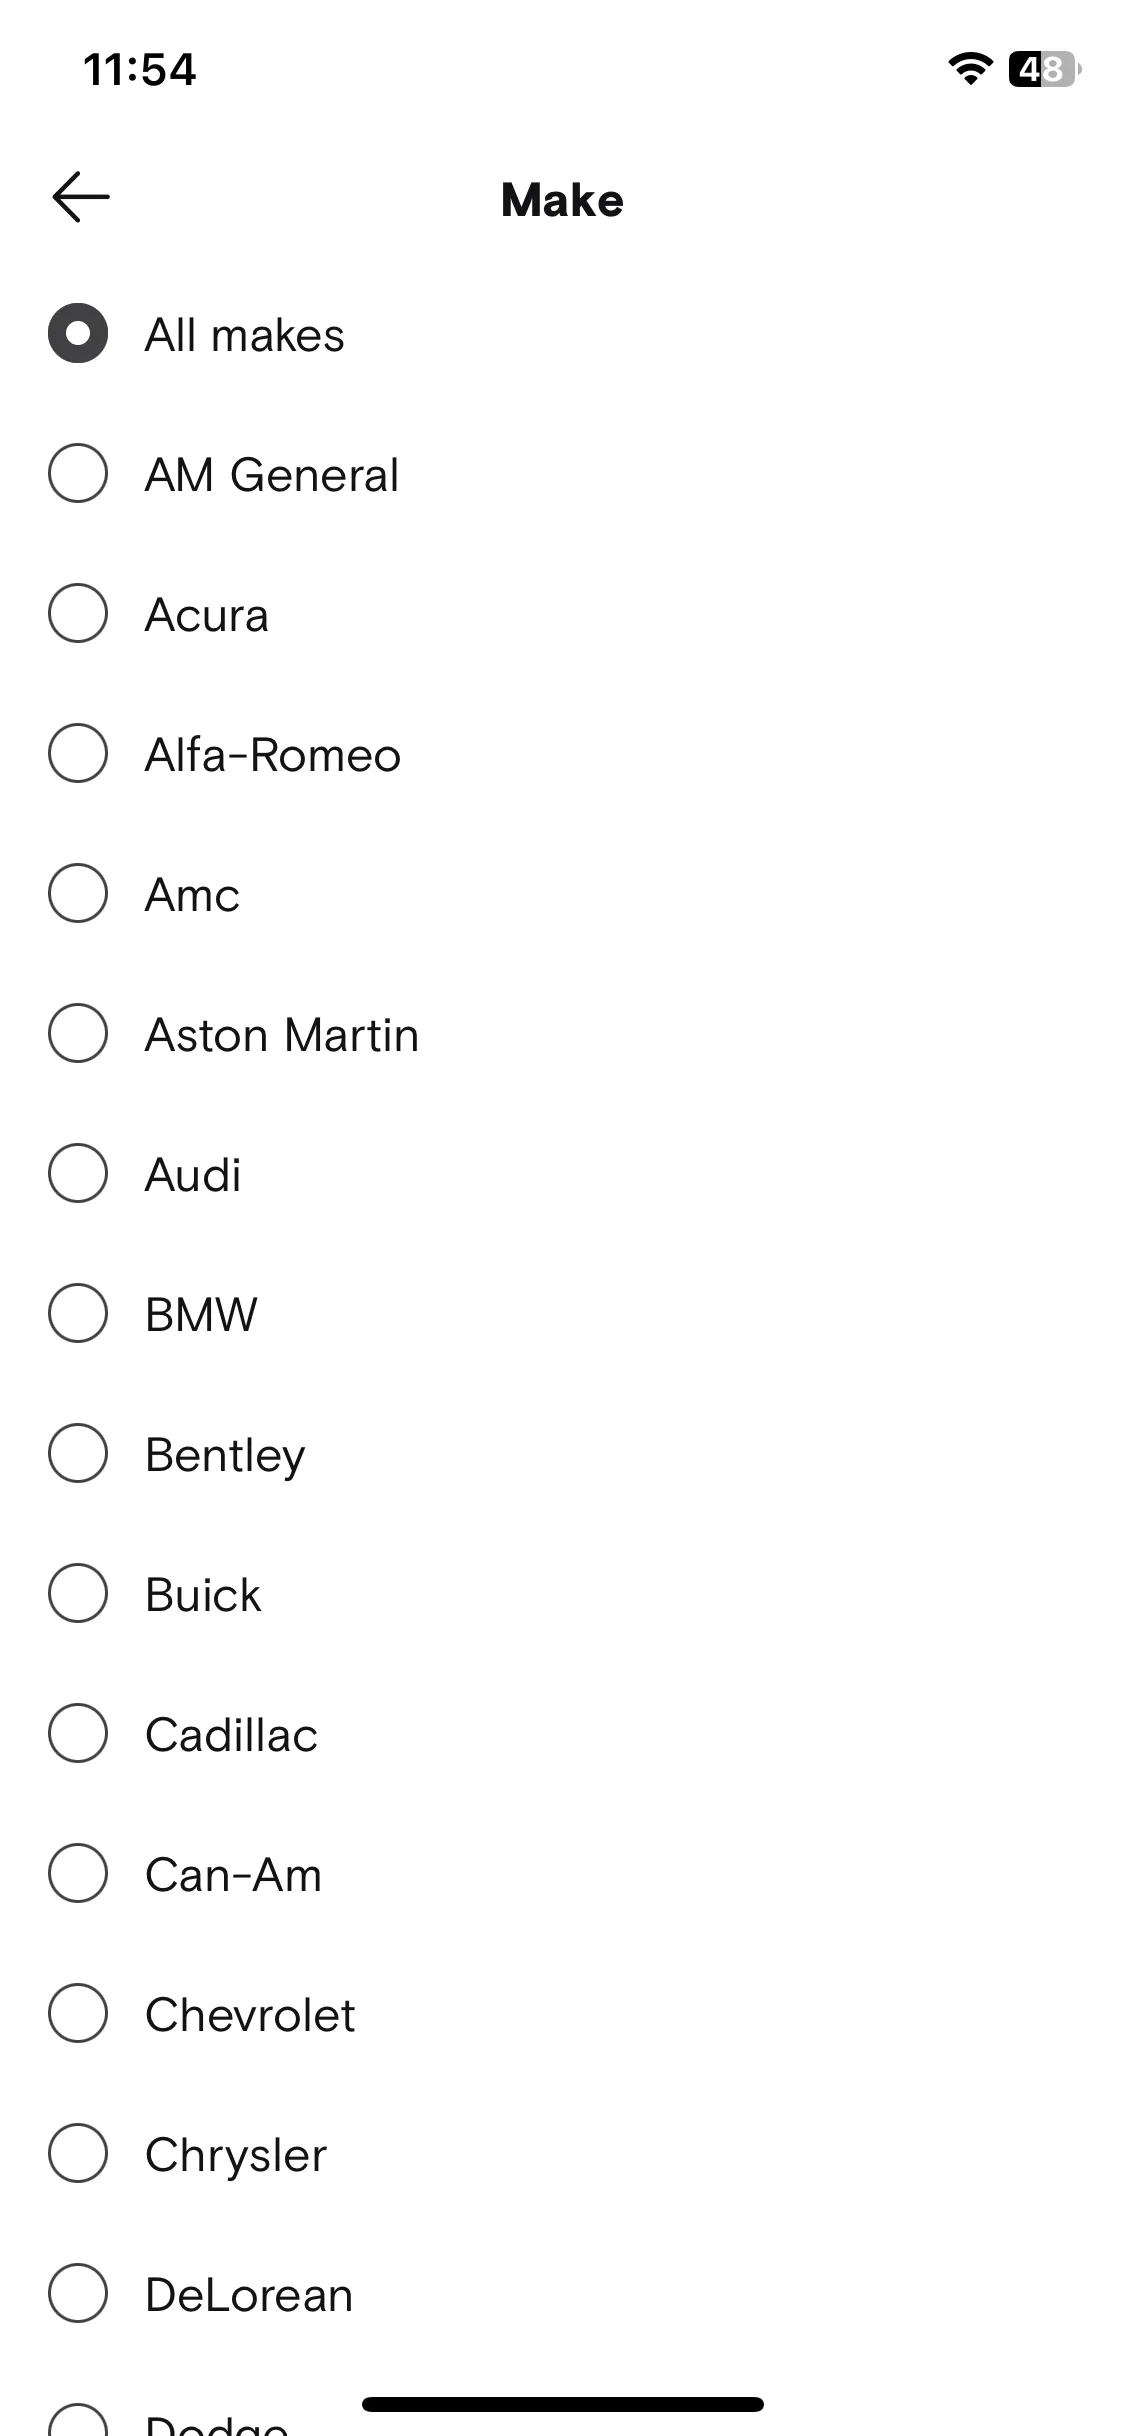Tap the back arrow icon
1125x2436 pixels.
[81, 197]
